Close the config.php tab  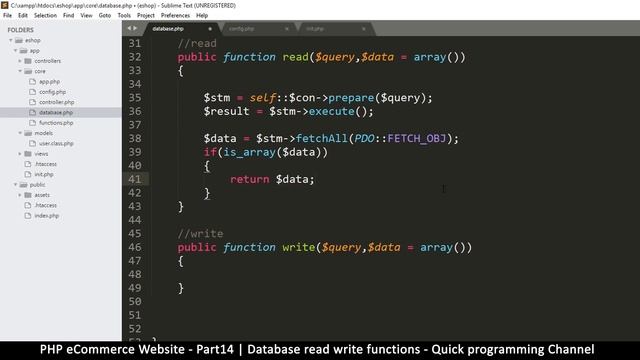pyautogui.click(x=287, y=29)
